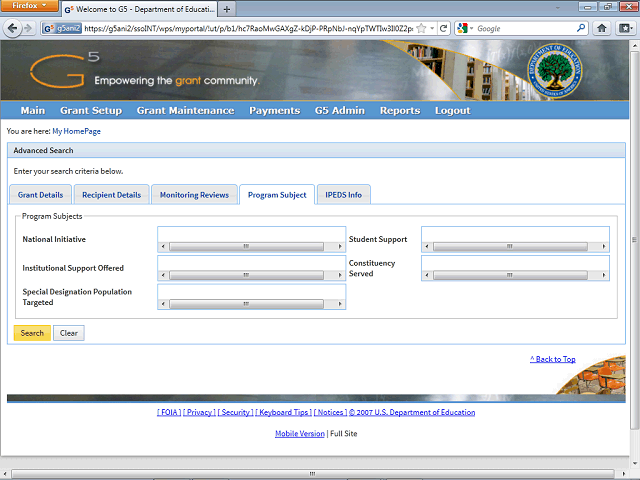Click the Institutional Support Offered list box
Screen dimensions: 640x480
[251, 268]
